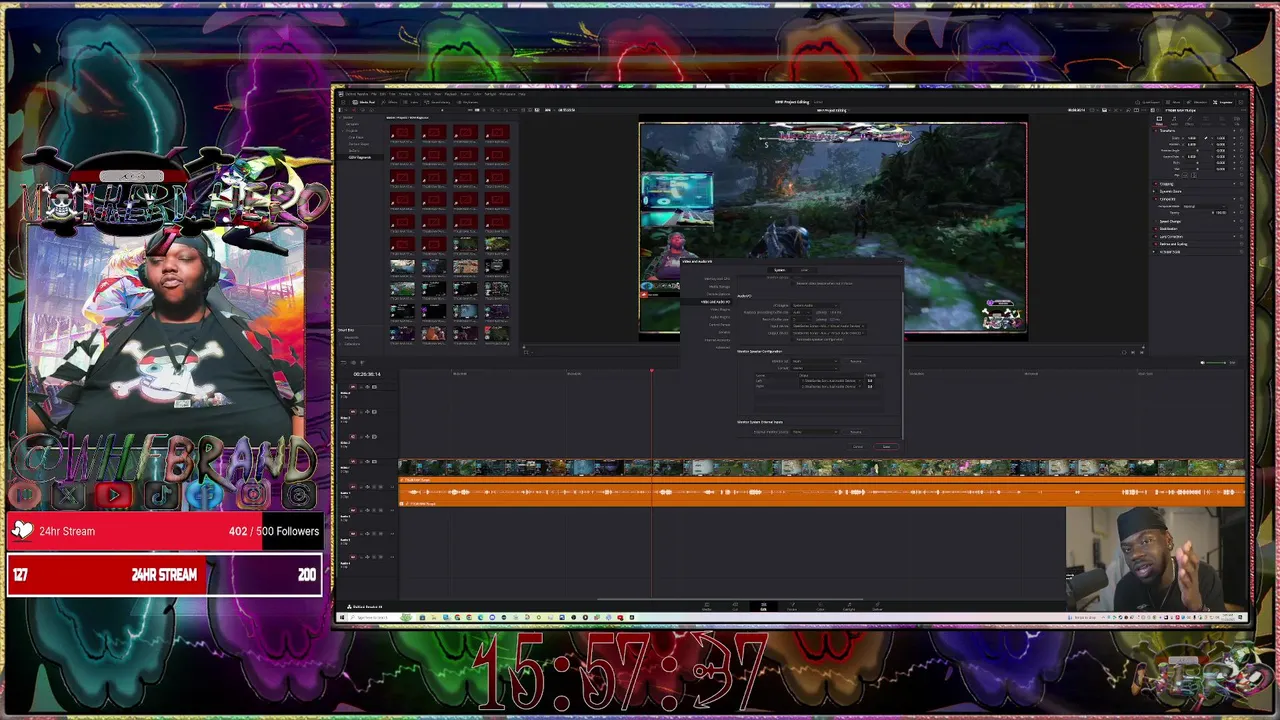Switch to the Fairlight page icon

(849, 606)
